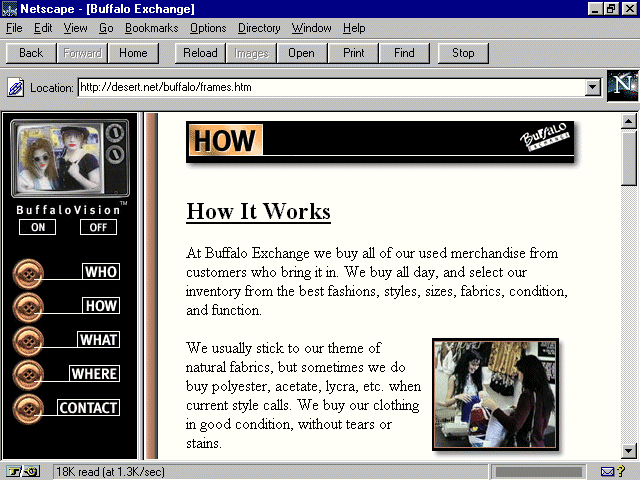Click the scrollbar down arrow
This screenshot has height=480, width=640.
pyautogui.click(x=629, y=451)
